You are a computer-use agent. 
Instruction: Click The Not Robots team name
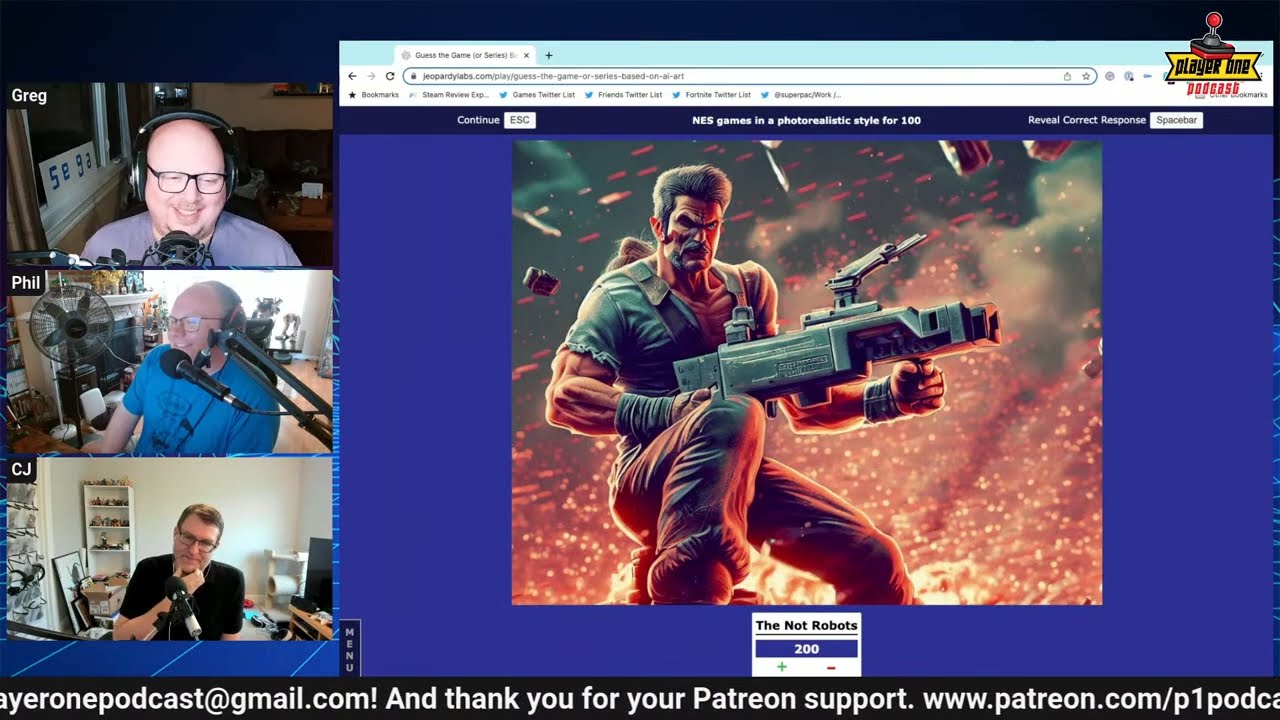[x=806, y=626]
